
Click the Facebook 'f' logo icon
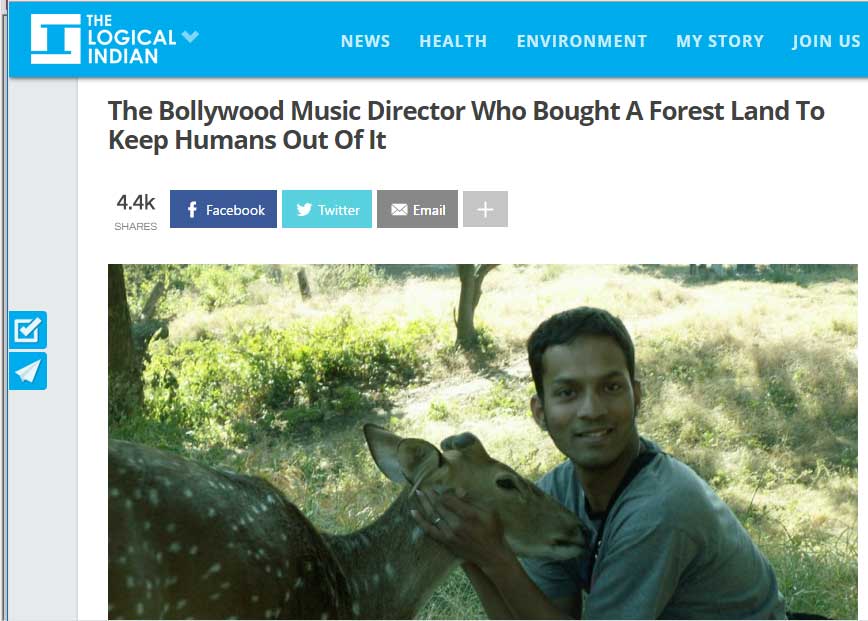[192, 210]
